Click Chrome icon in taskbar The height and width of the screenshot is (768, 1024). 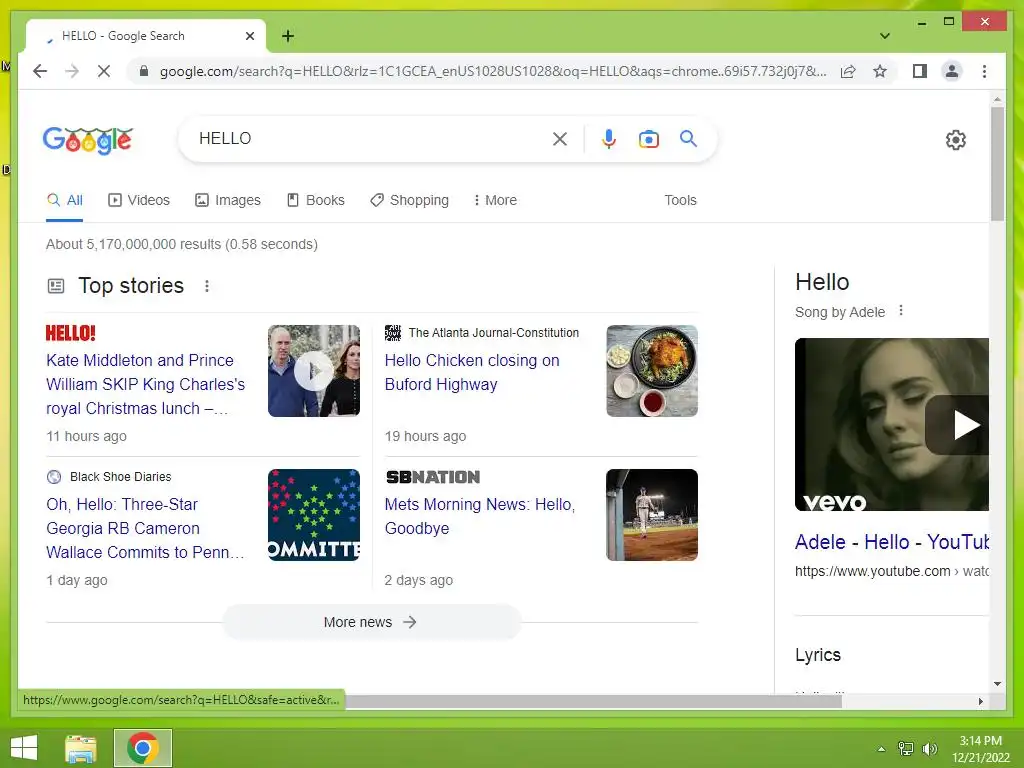click(x=143, y=748)
